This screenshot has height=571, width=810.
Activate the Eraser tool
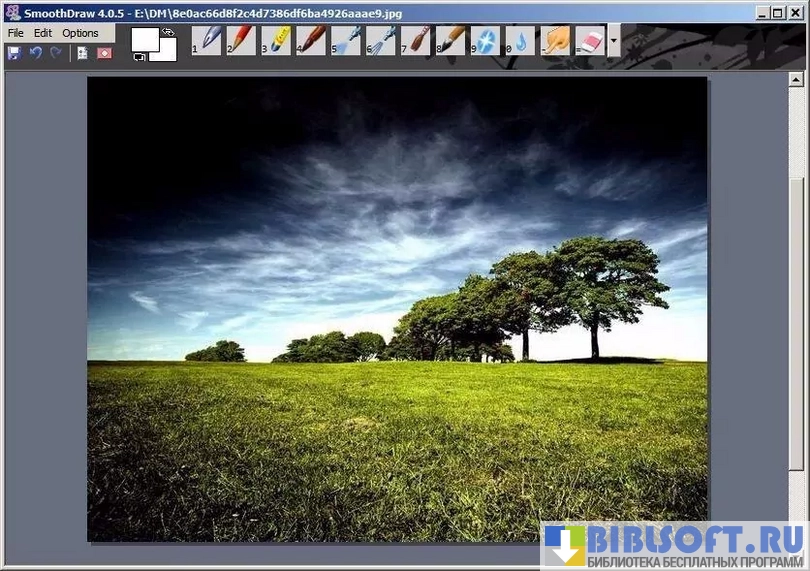click(x=591, y=40)
